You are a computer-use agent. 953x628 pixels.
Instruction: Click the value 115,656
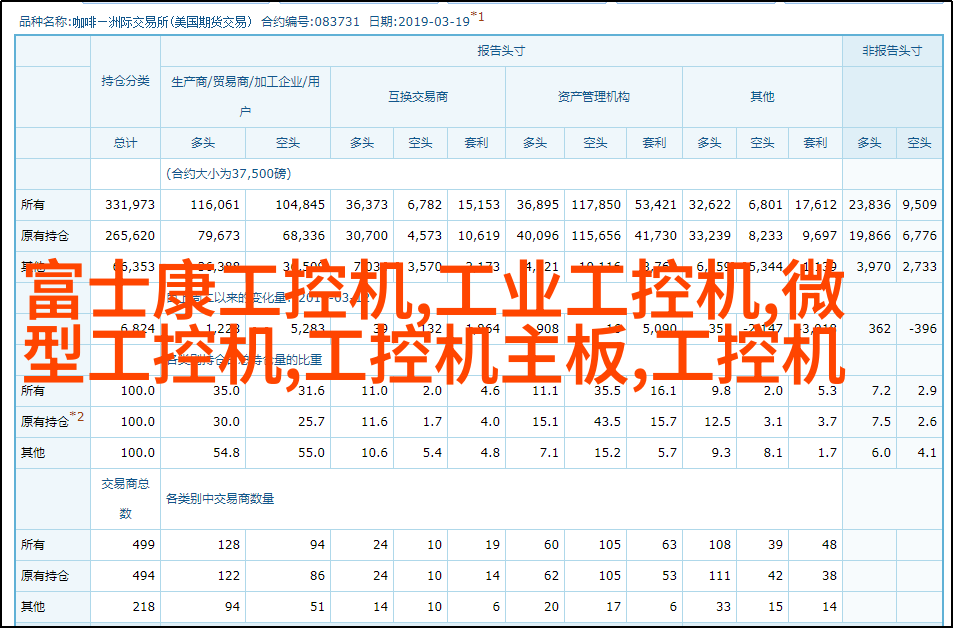(596, 235)
